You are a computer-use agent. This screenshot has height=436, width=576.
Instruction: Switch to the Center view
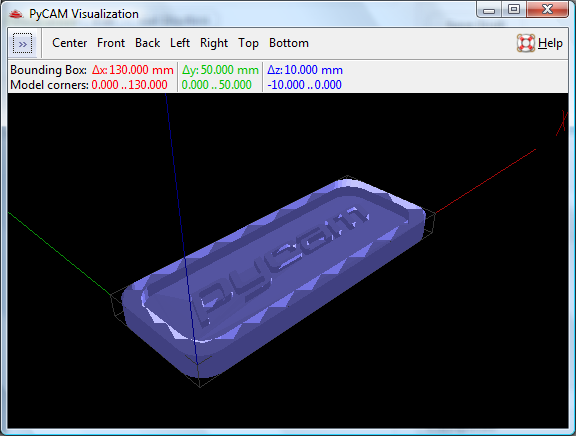[69, 43]
